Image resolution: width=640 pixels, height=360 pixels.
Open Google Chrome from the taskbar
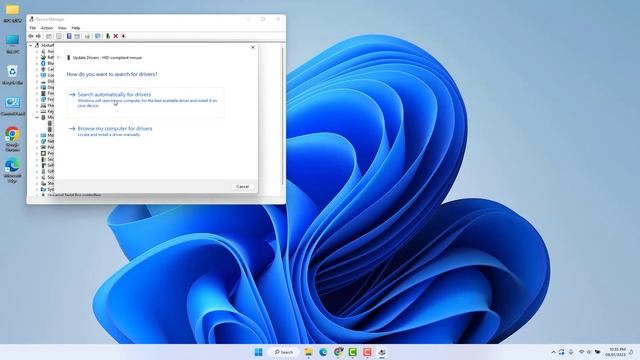click(338, 352)
